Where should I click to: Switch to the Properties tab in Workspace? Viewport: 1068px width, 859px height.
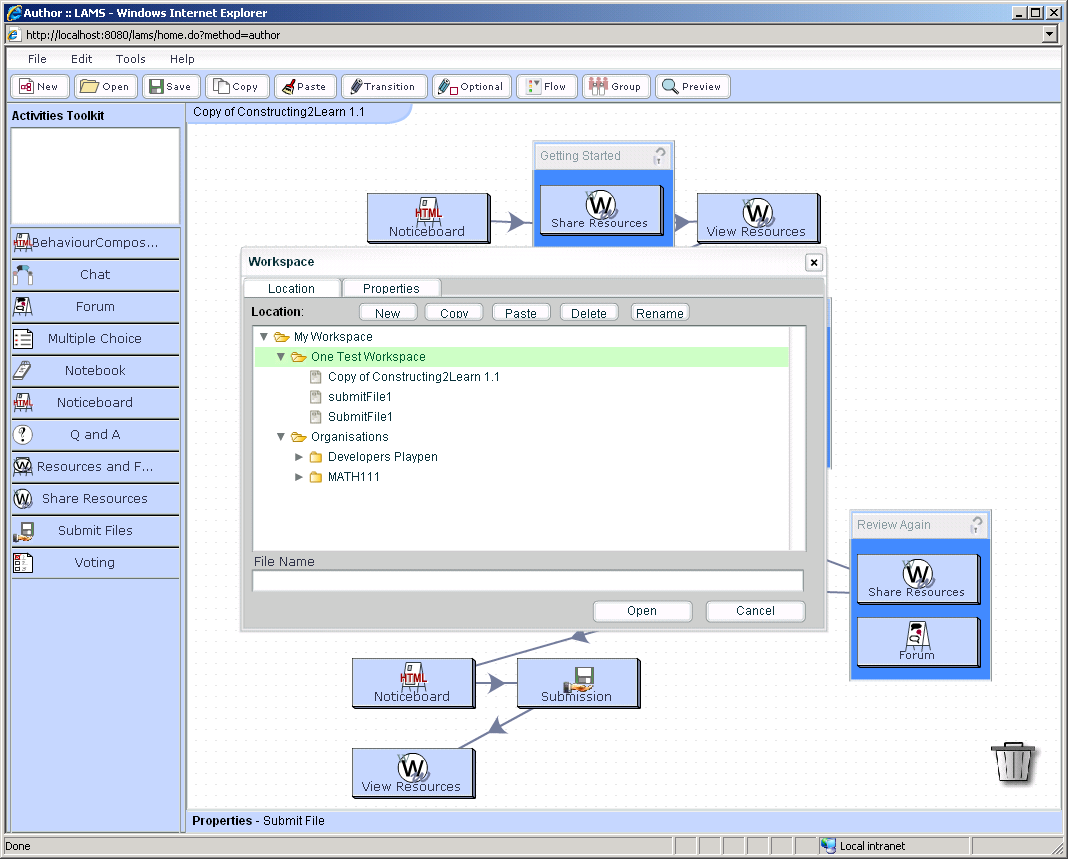(x=391, y=288)
